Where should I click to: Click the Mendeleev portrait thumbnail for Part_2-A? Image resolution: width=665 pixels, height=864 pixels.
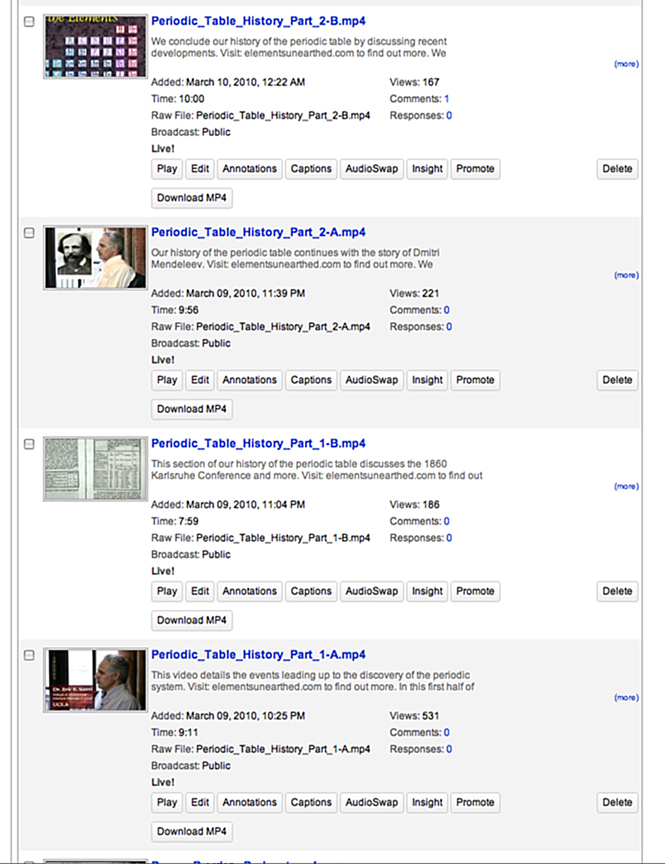(95, 258)
